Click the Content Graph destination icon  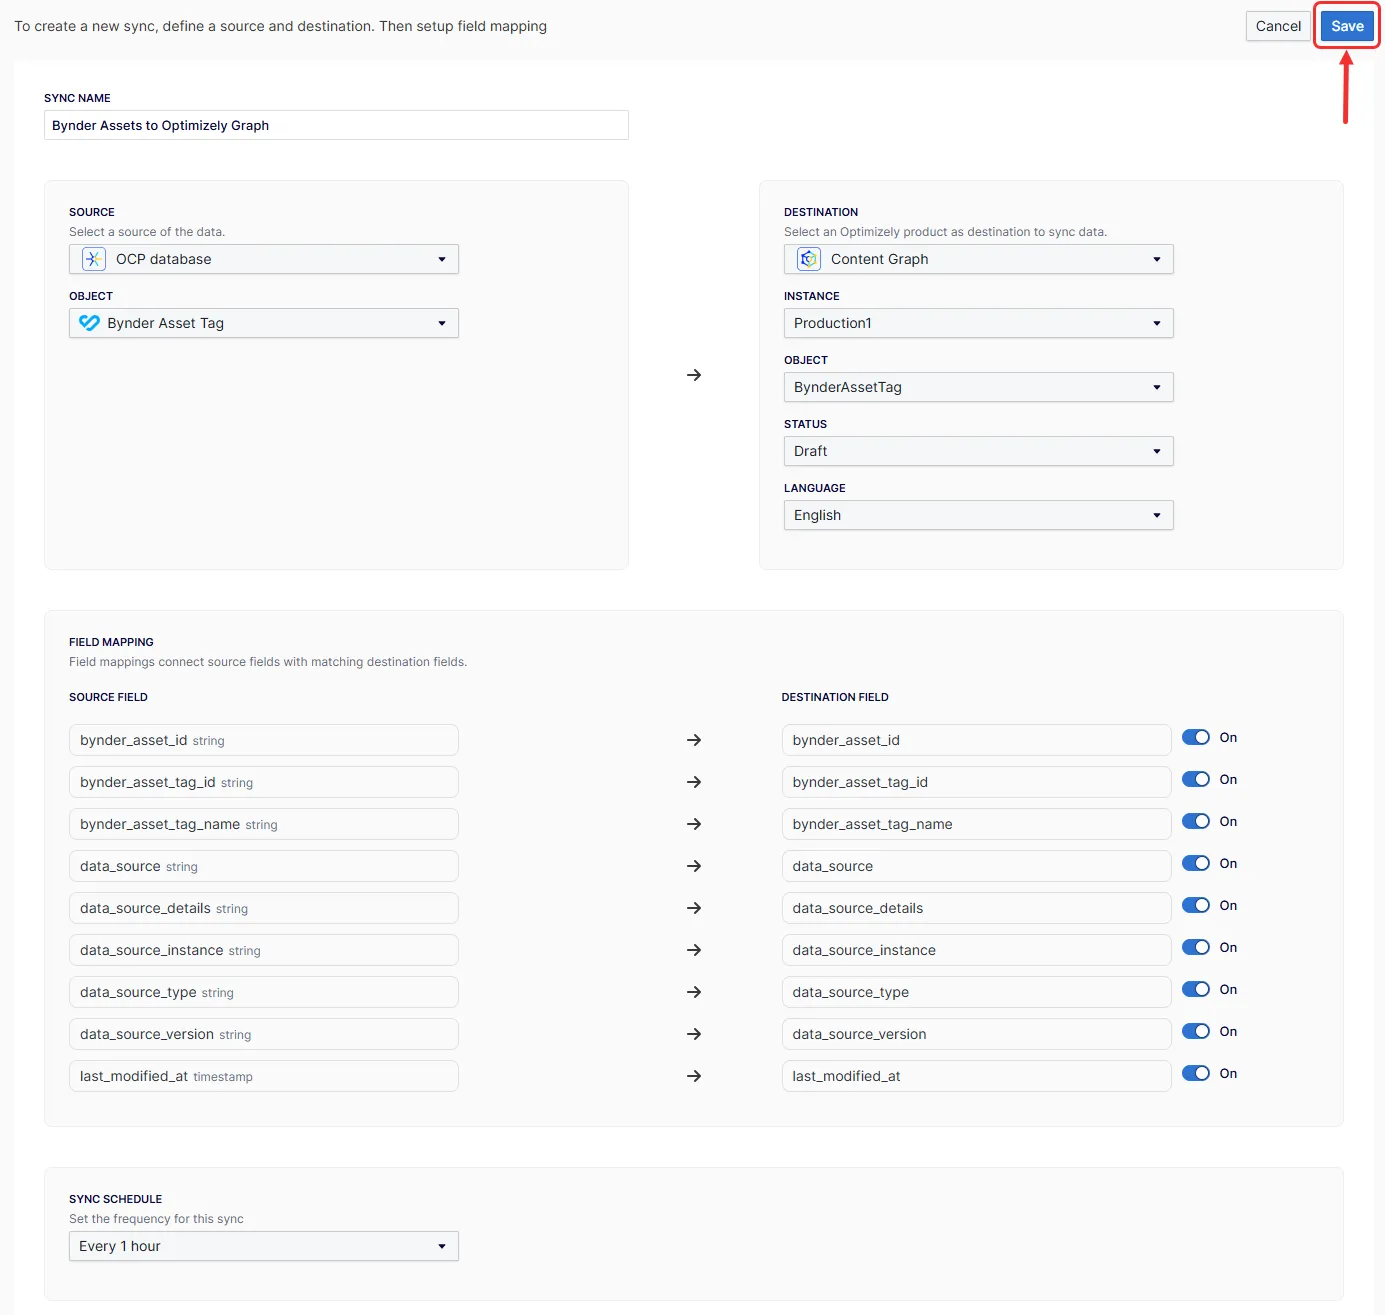coord(808,259)
